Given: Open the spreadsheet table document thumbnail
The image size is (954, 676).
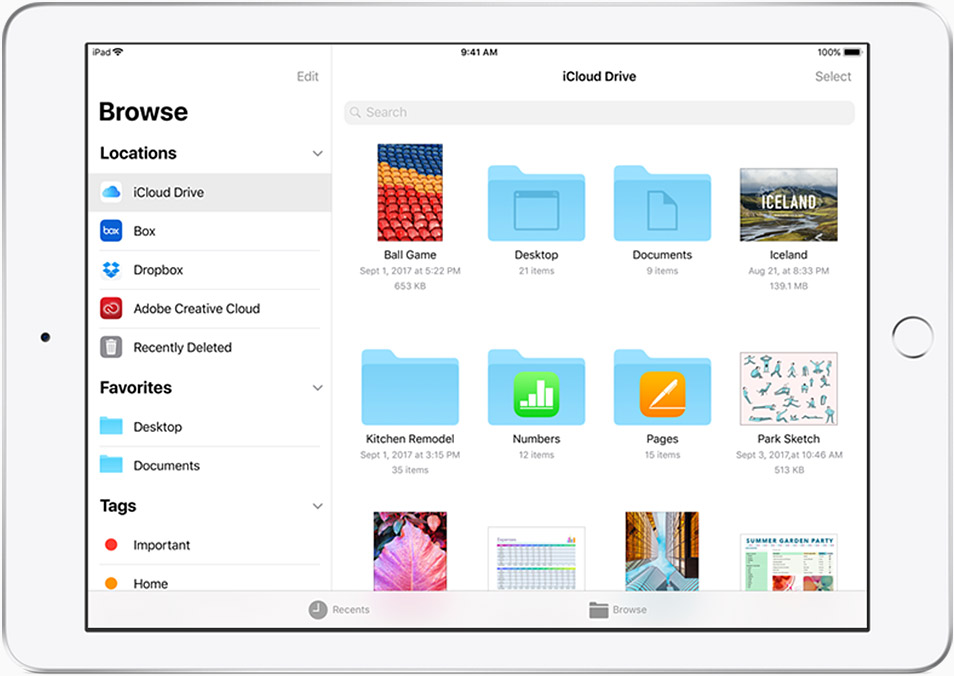Looking at the screenshot, I should (537, 559).
